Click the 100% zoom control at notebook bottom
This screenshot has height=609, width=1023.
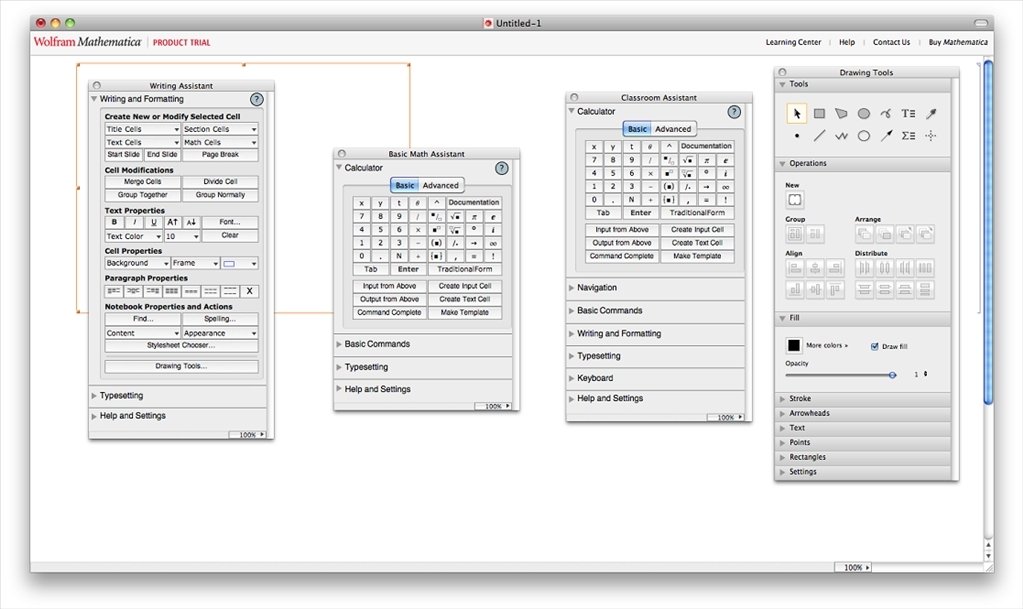click(x=852, y=567)
